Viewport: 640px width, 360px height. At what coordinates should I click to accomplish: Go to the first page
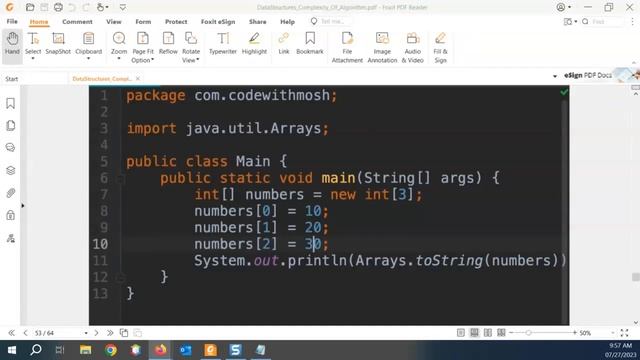11,333
